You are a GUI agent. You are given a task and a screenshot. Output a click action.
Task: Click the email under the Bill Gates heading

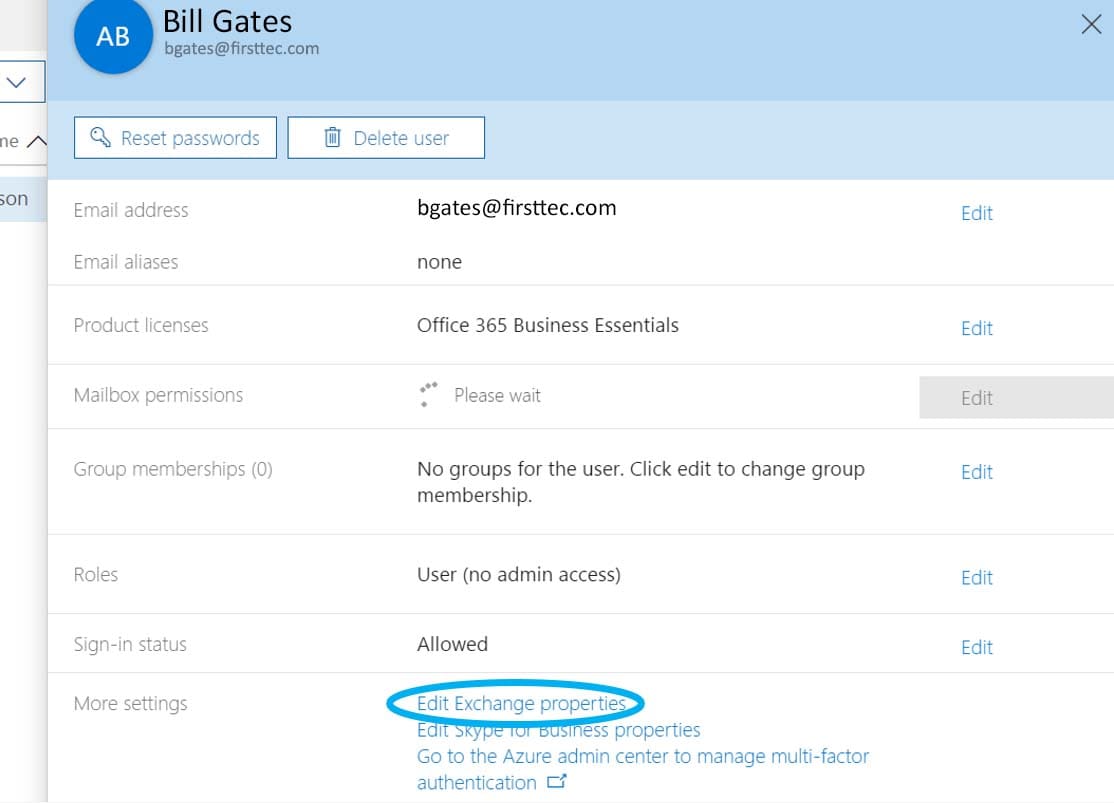(242, 48)
